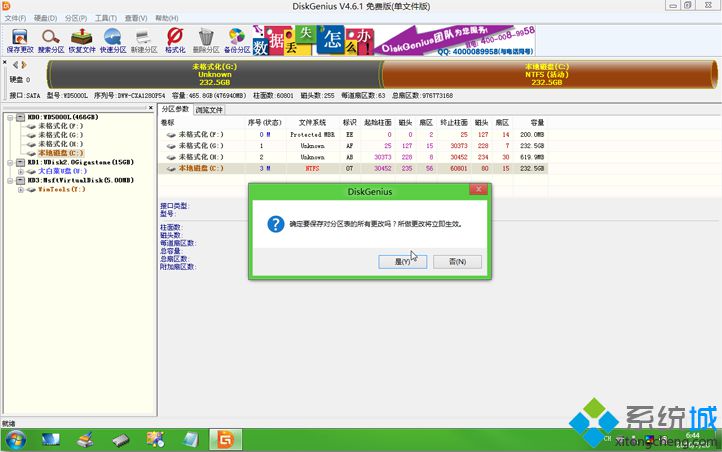Click the 卷标 column header
The width and height of the screenshot is (722, 452).
(168, 122)
